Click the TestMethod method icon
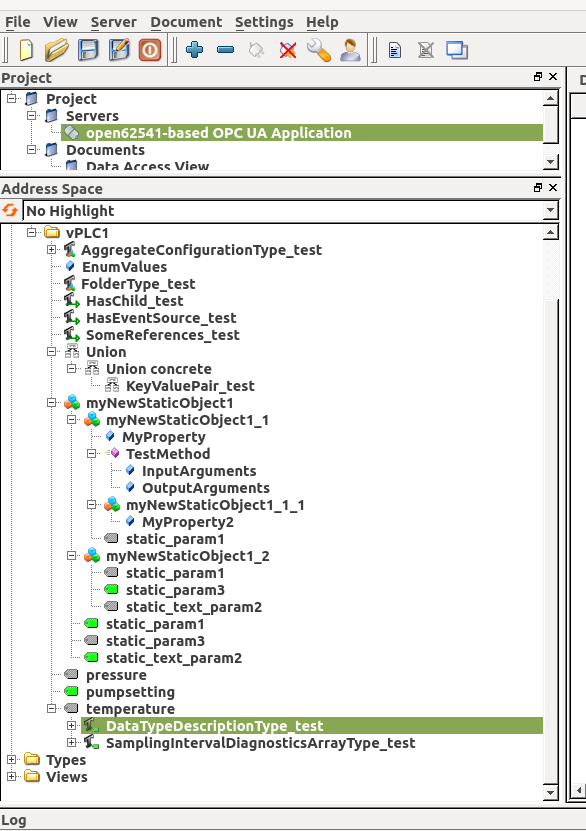This screenshot has width=586, height=831. [x=112, y=454]
